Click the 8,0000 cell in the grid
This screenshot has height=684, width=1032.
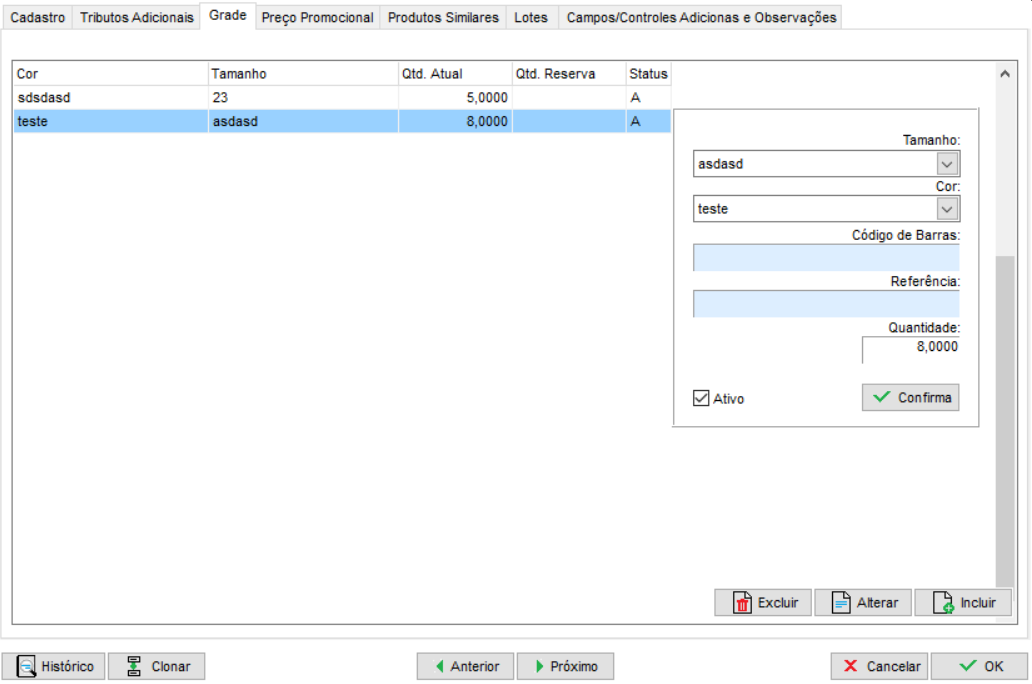point(455,121)
